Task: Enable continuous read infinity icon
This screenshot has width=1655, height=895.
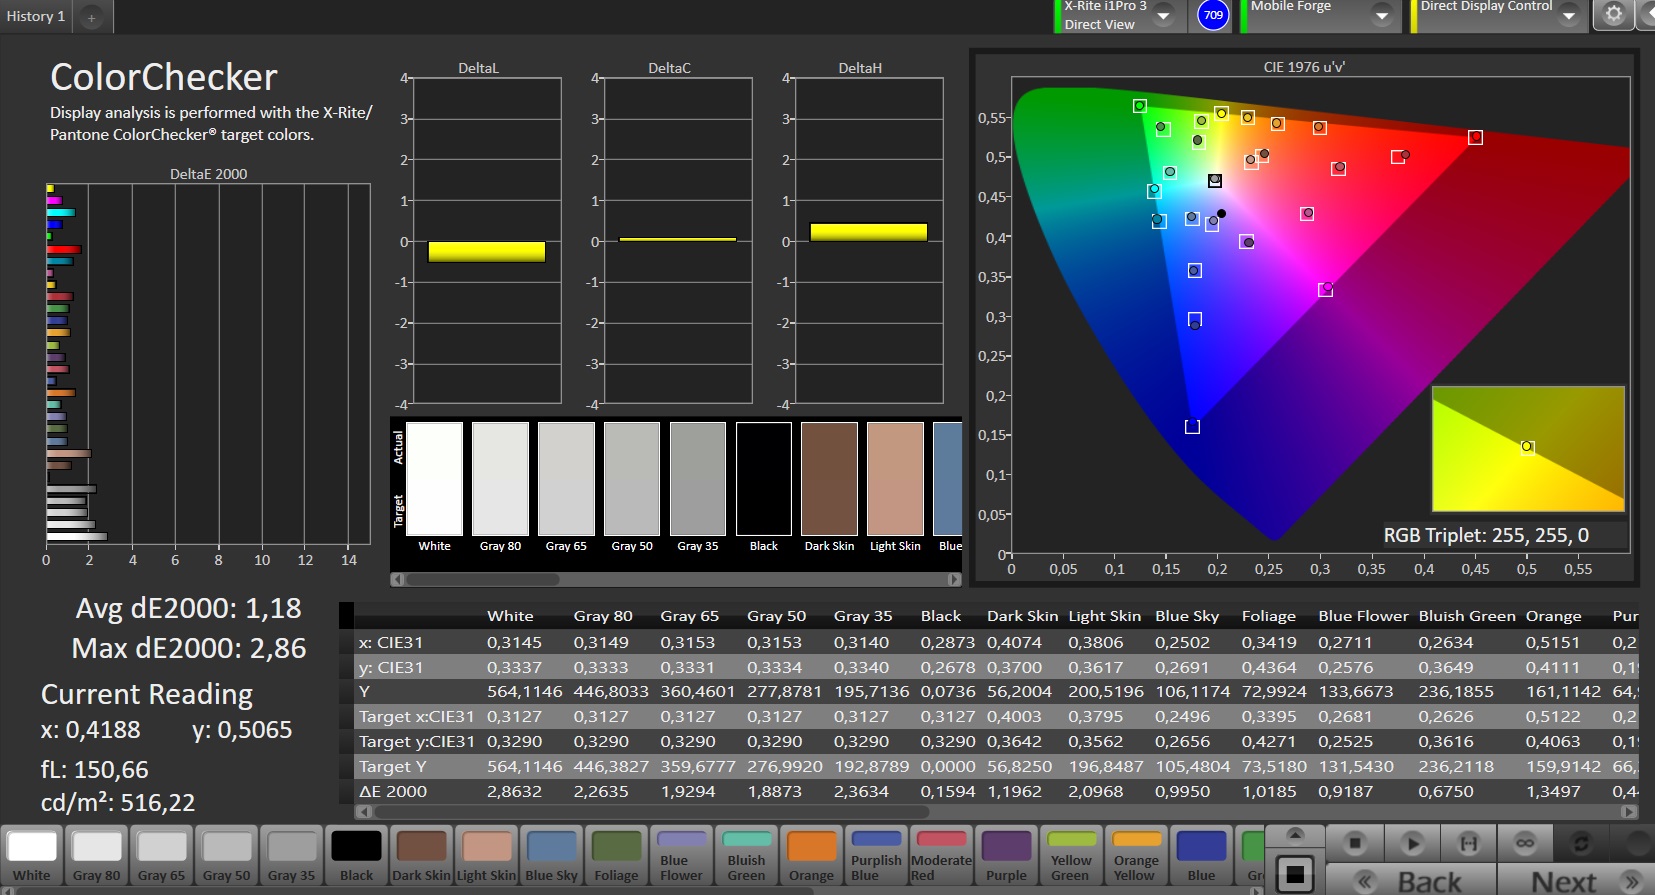Action: tap(1525, 843)
